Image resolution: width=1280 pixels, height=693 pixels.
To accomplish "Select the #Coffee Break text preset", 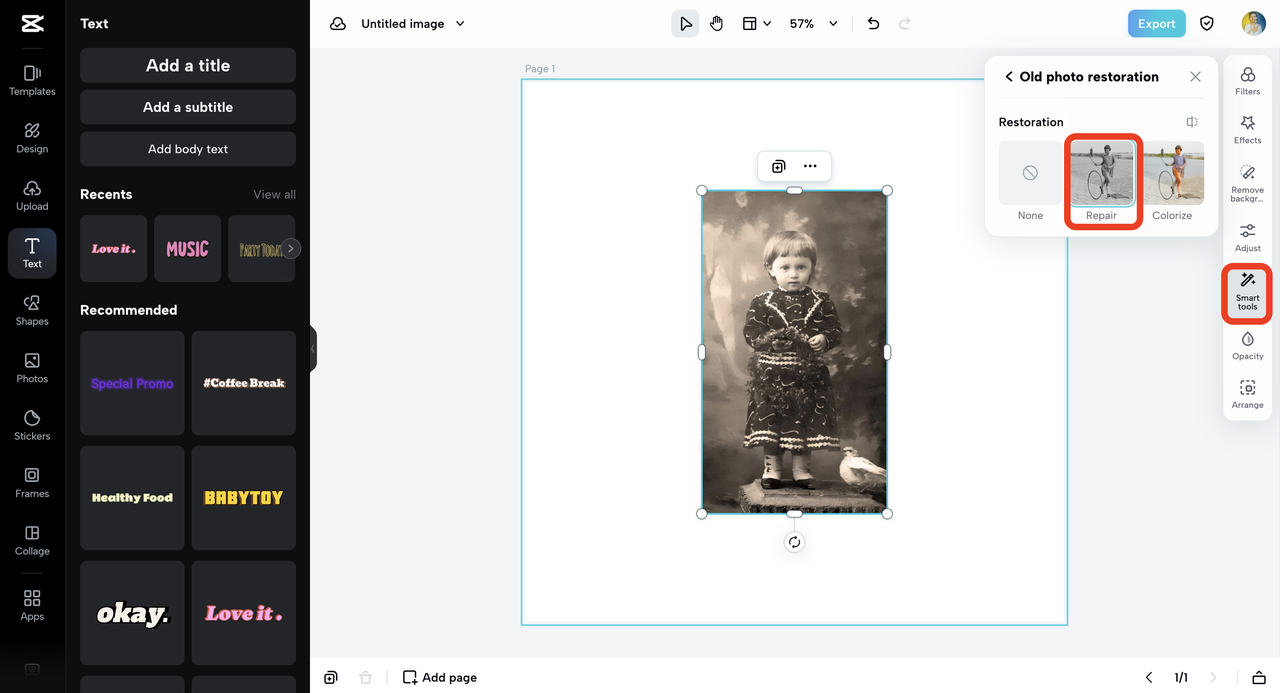I will pos(244,383).
